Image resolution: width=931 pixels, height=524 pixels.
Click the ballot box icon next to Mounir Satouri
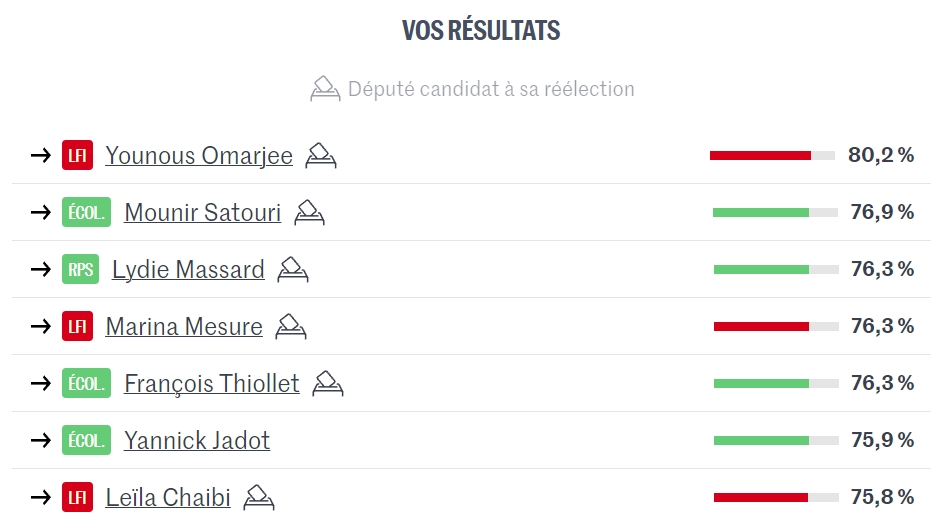(x=309, y=212)
